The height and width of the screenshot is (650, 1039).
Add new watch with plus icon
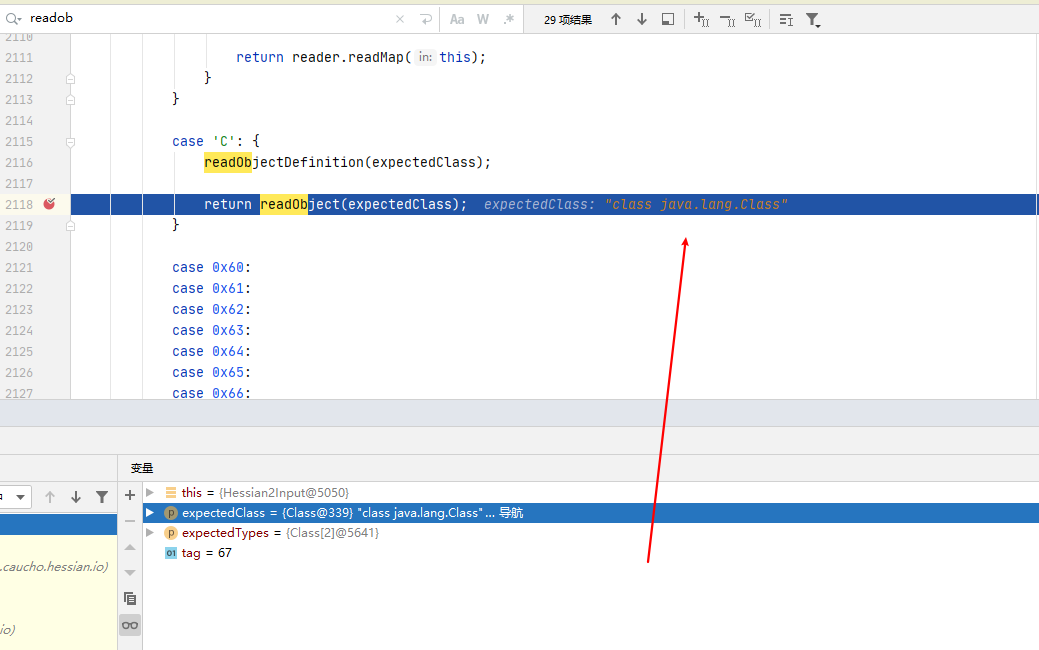tap(130, 495)
